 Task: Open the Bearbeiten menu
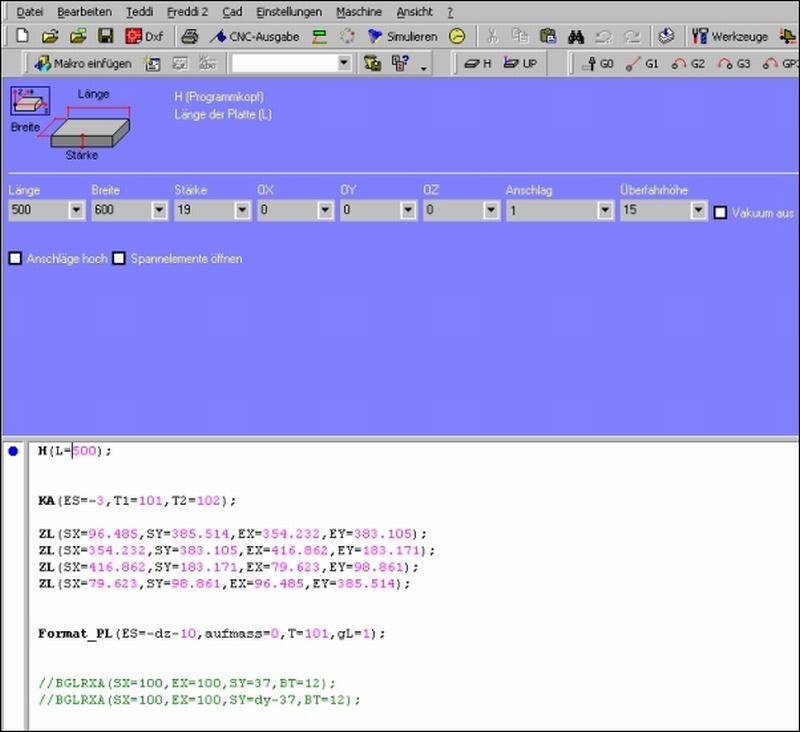(84, 12)
